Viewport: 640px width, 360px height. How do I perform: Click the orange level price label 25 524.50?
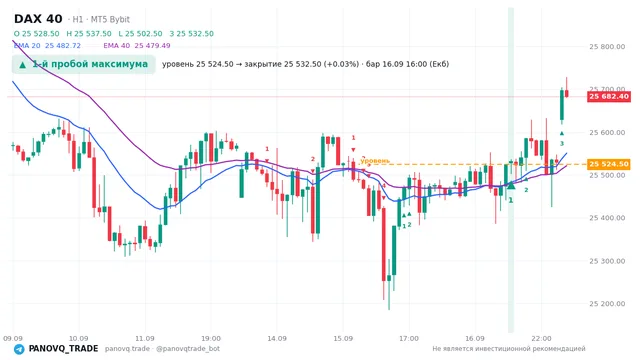pyautogui.click(x=609, y=164)
